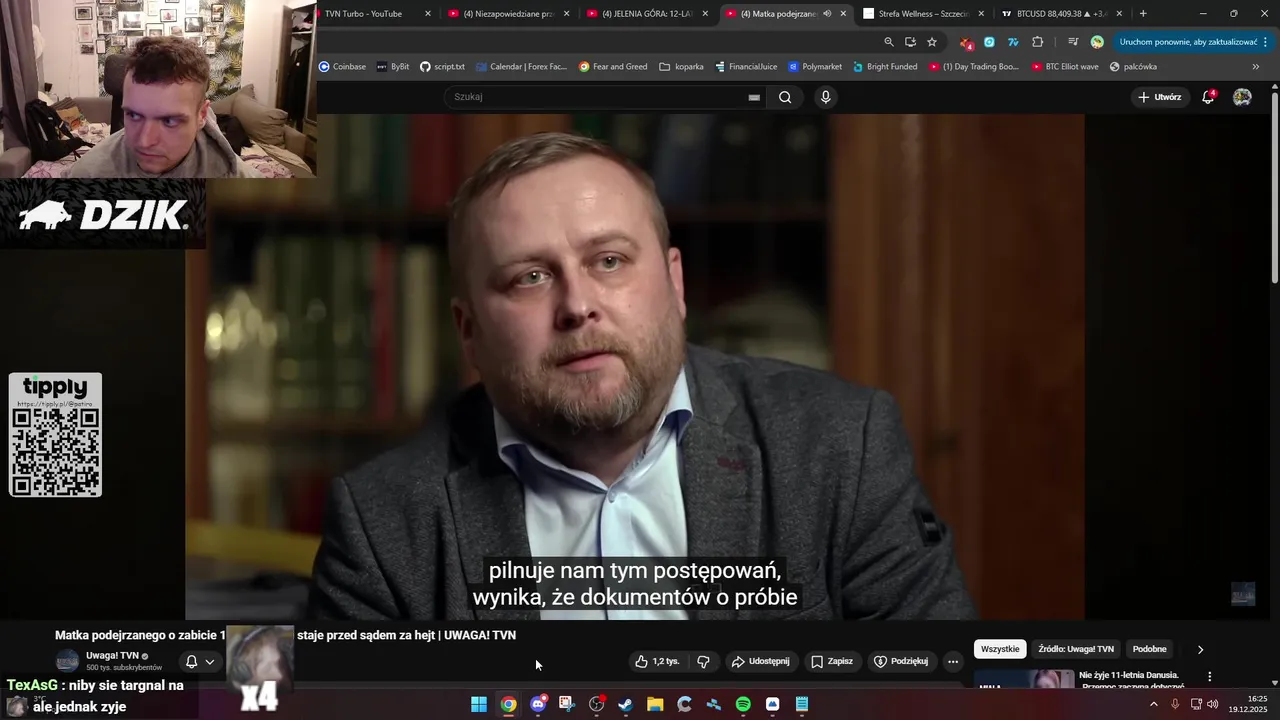Open the koparka bookmarks folder
This screenshot has height=720, width=1280.
(x=681, y=67)
